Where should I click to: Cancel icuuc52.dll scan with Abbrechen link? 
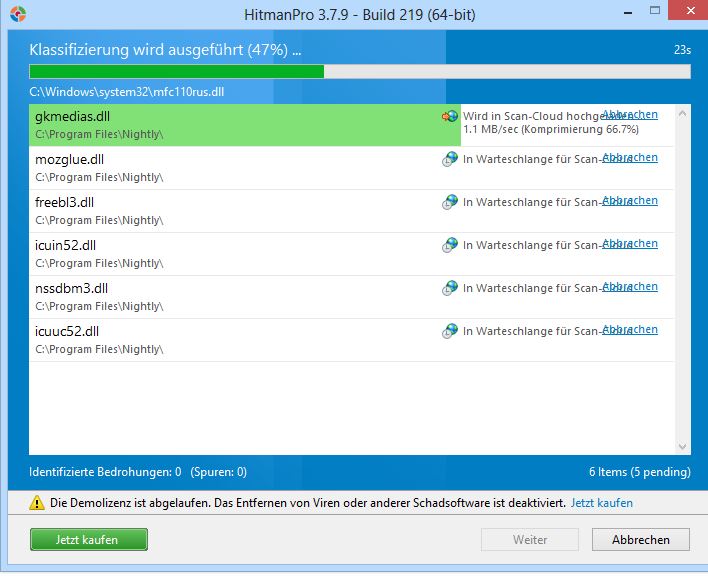[x=630, y=329]
